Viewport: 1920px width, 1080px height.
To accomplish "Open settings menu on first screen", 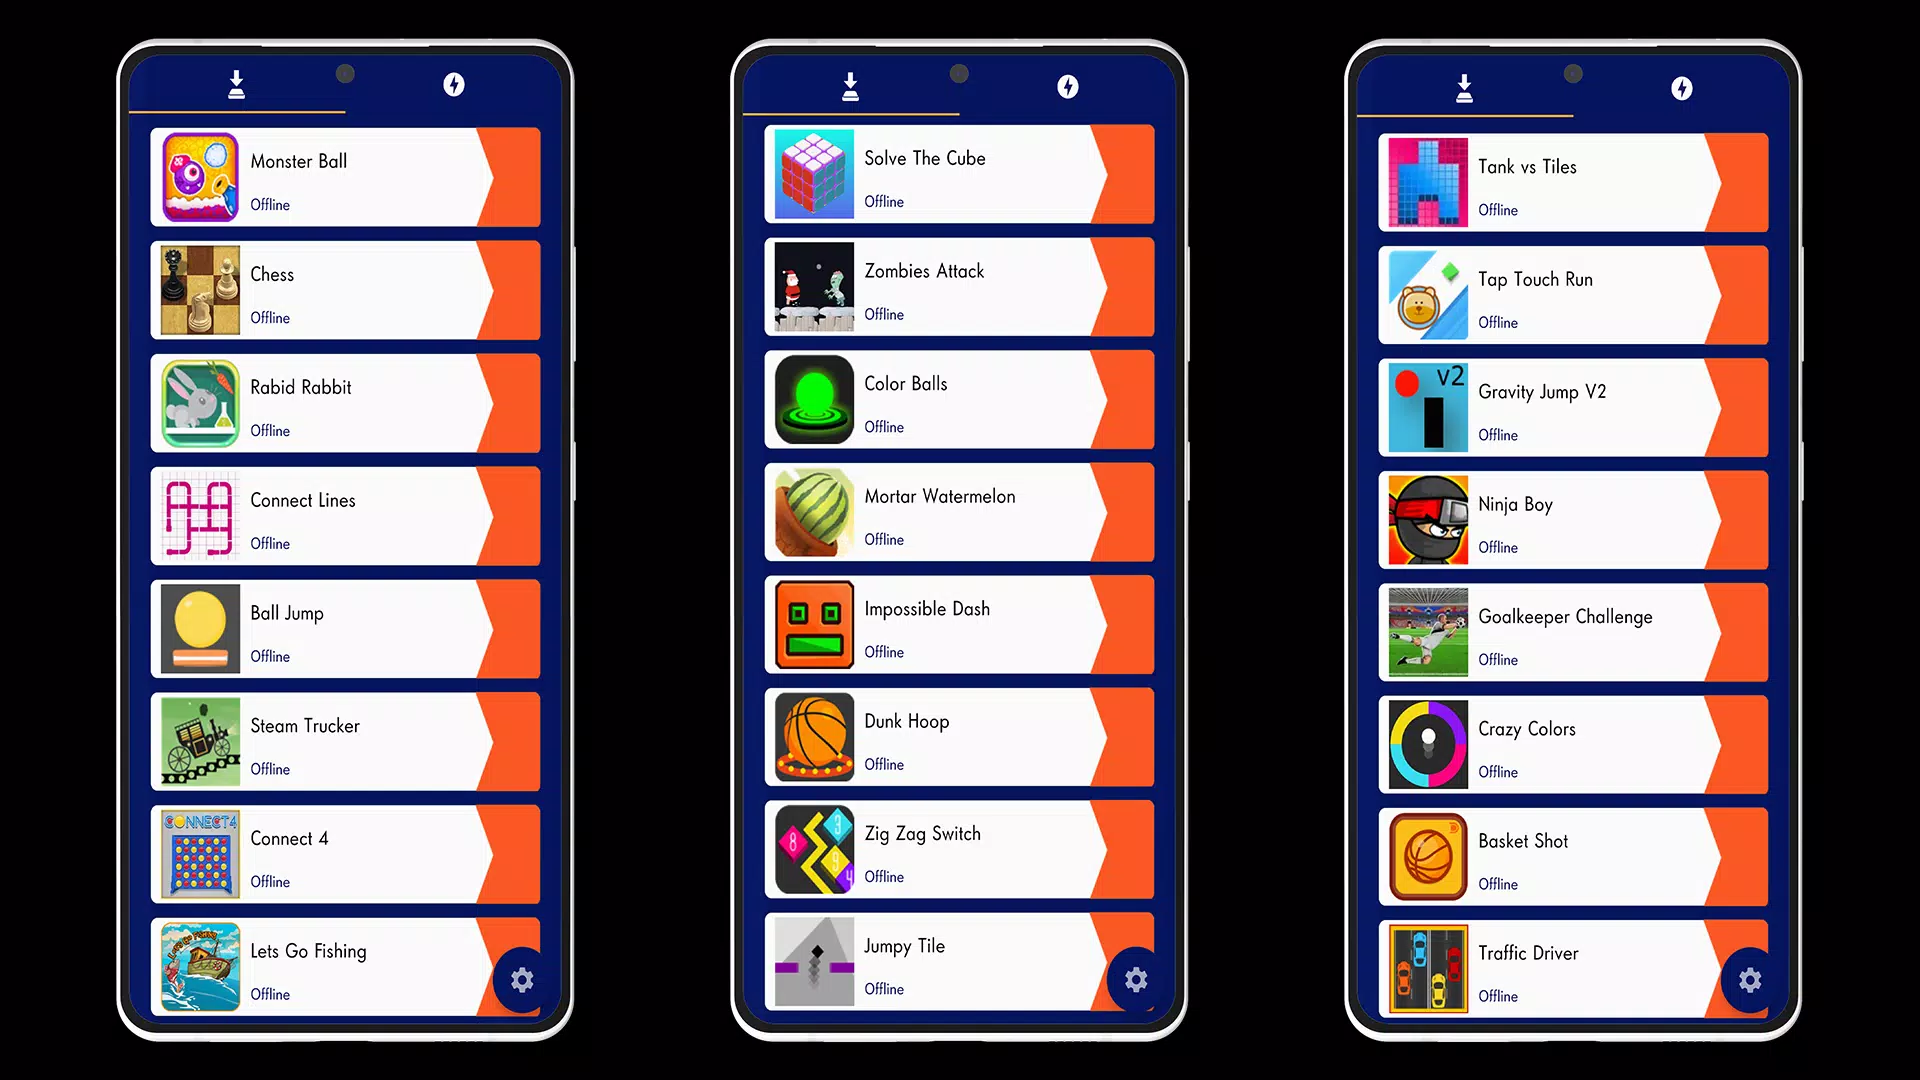I will pyautogui.click(x=522, y=978).
